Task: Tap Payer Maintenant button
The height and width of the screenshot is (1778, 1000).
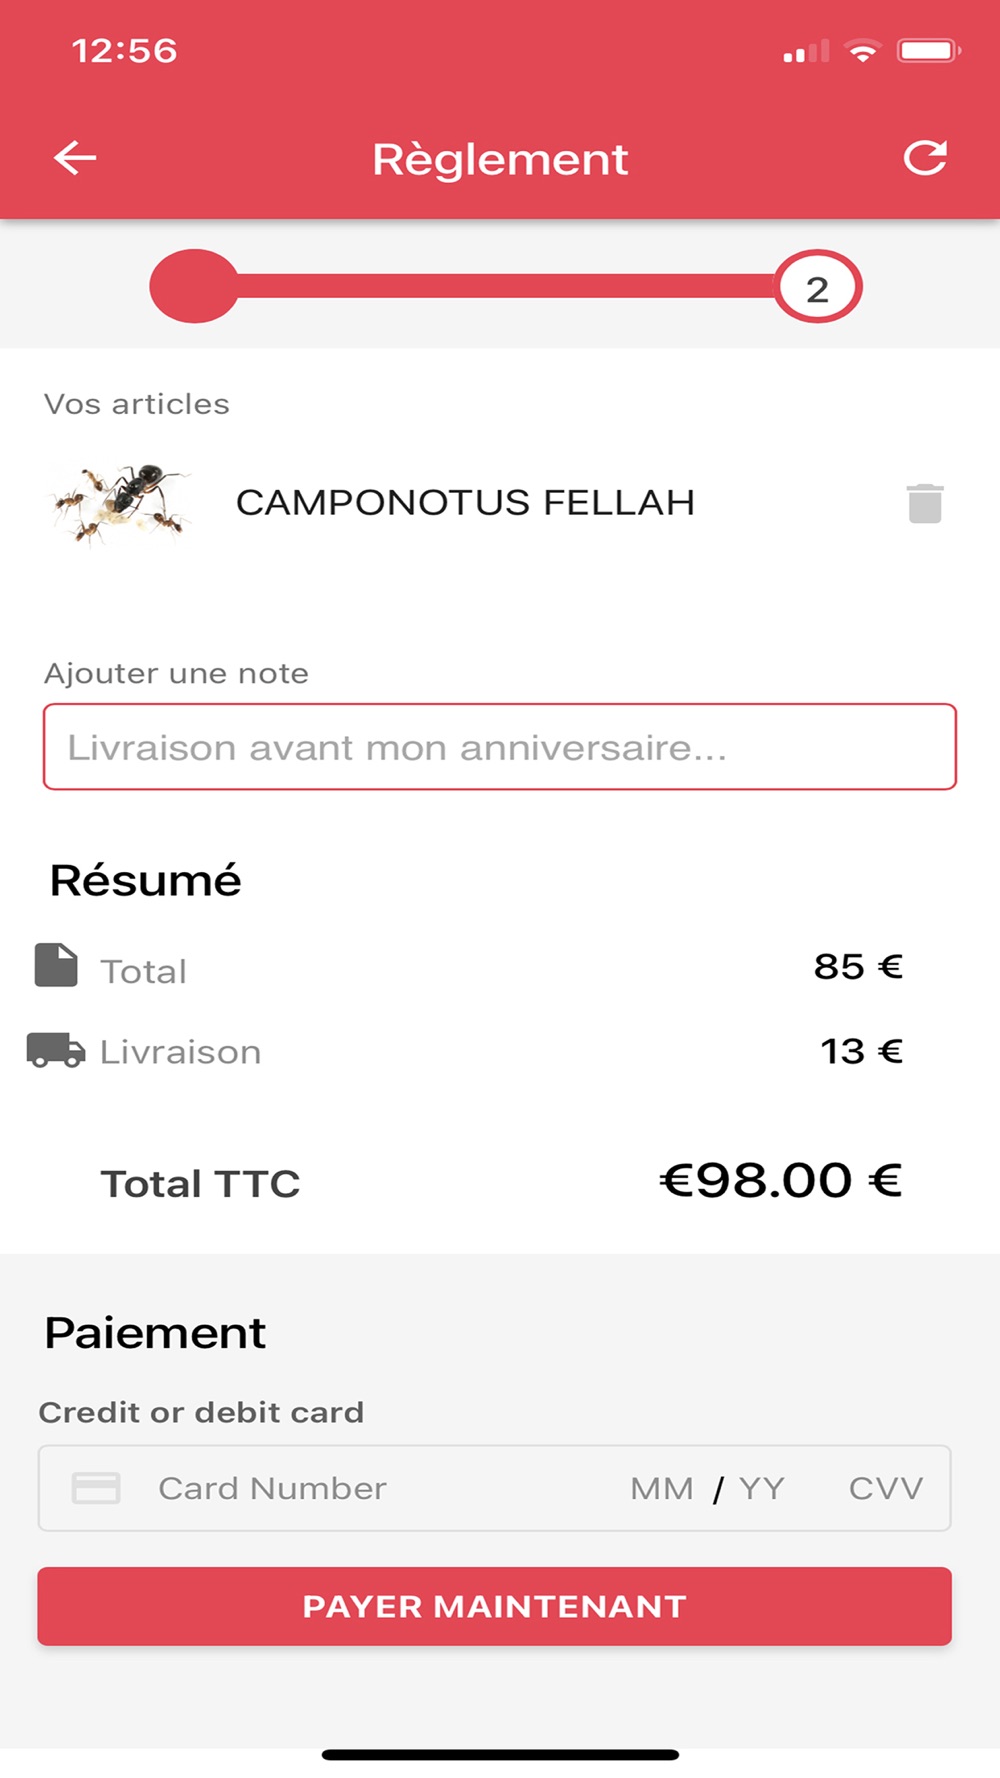Action: point(495,1606)
